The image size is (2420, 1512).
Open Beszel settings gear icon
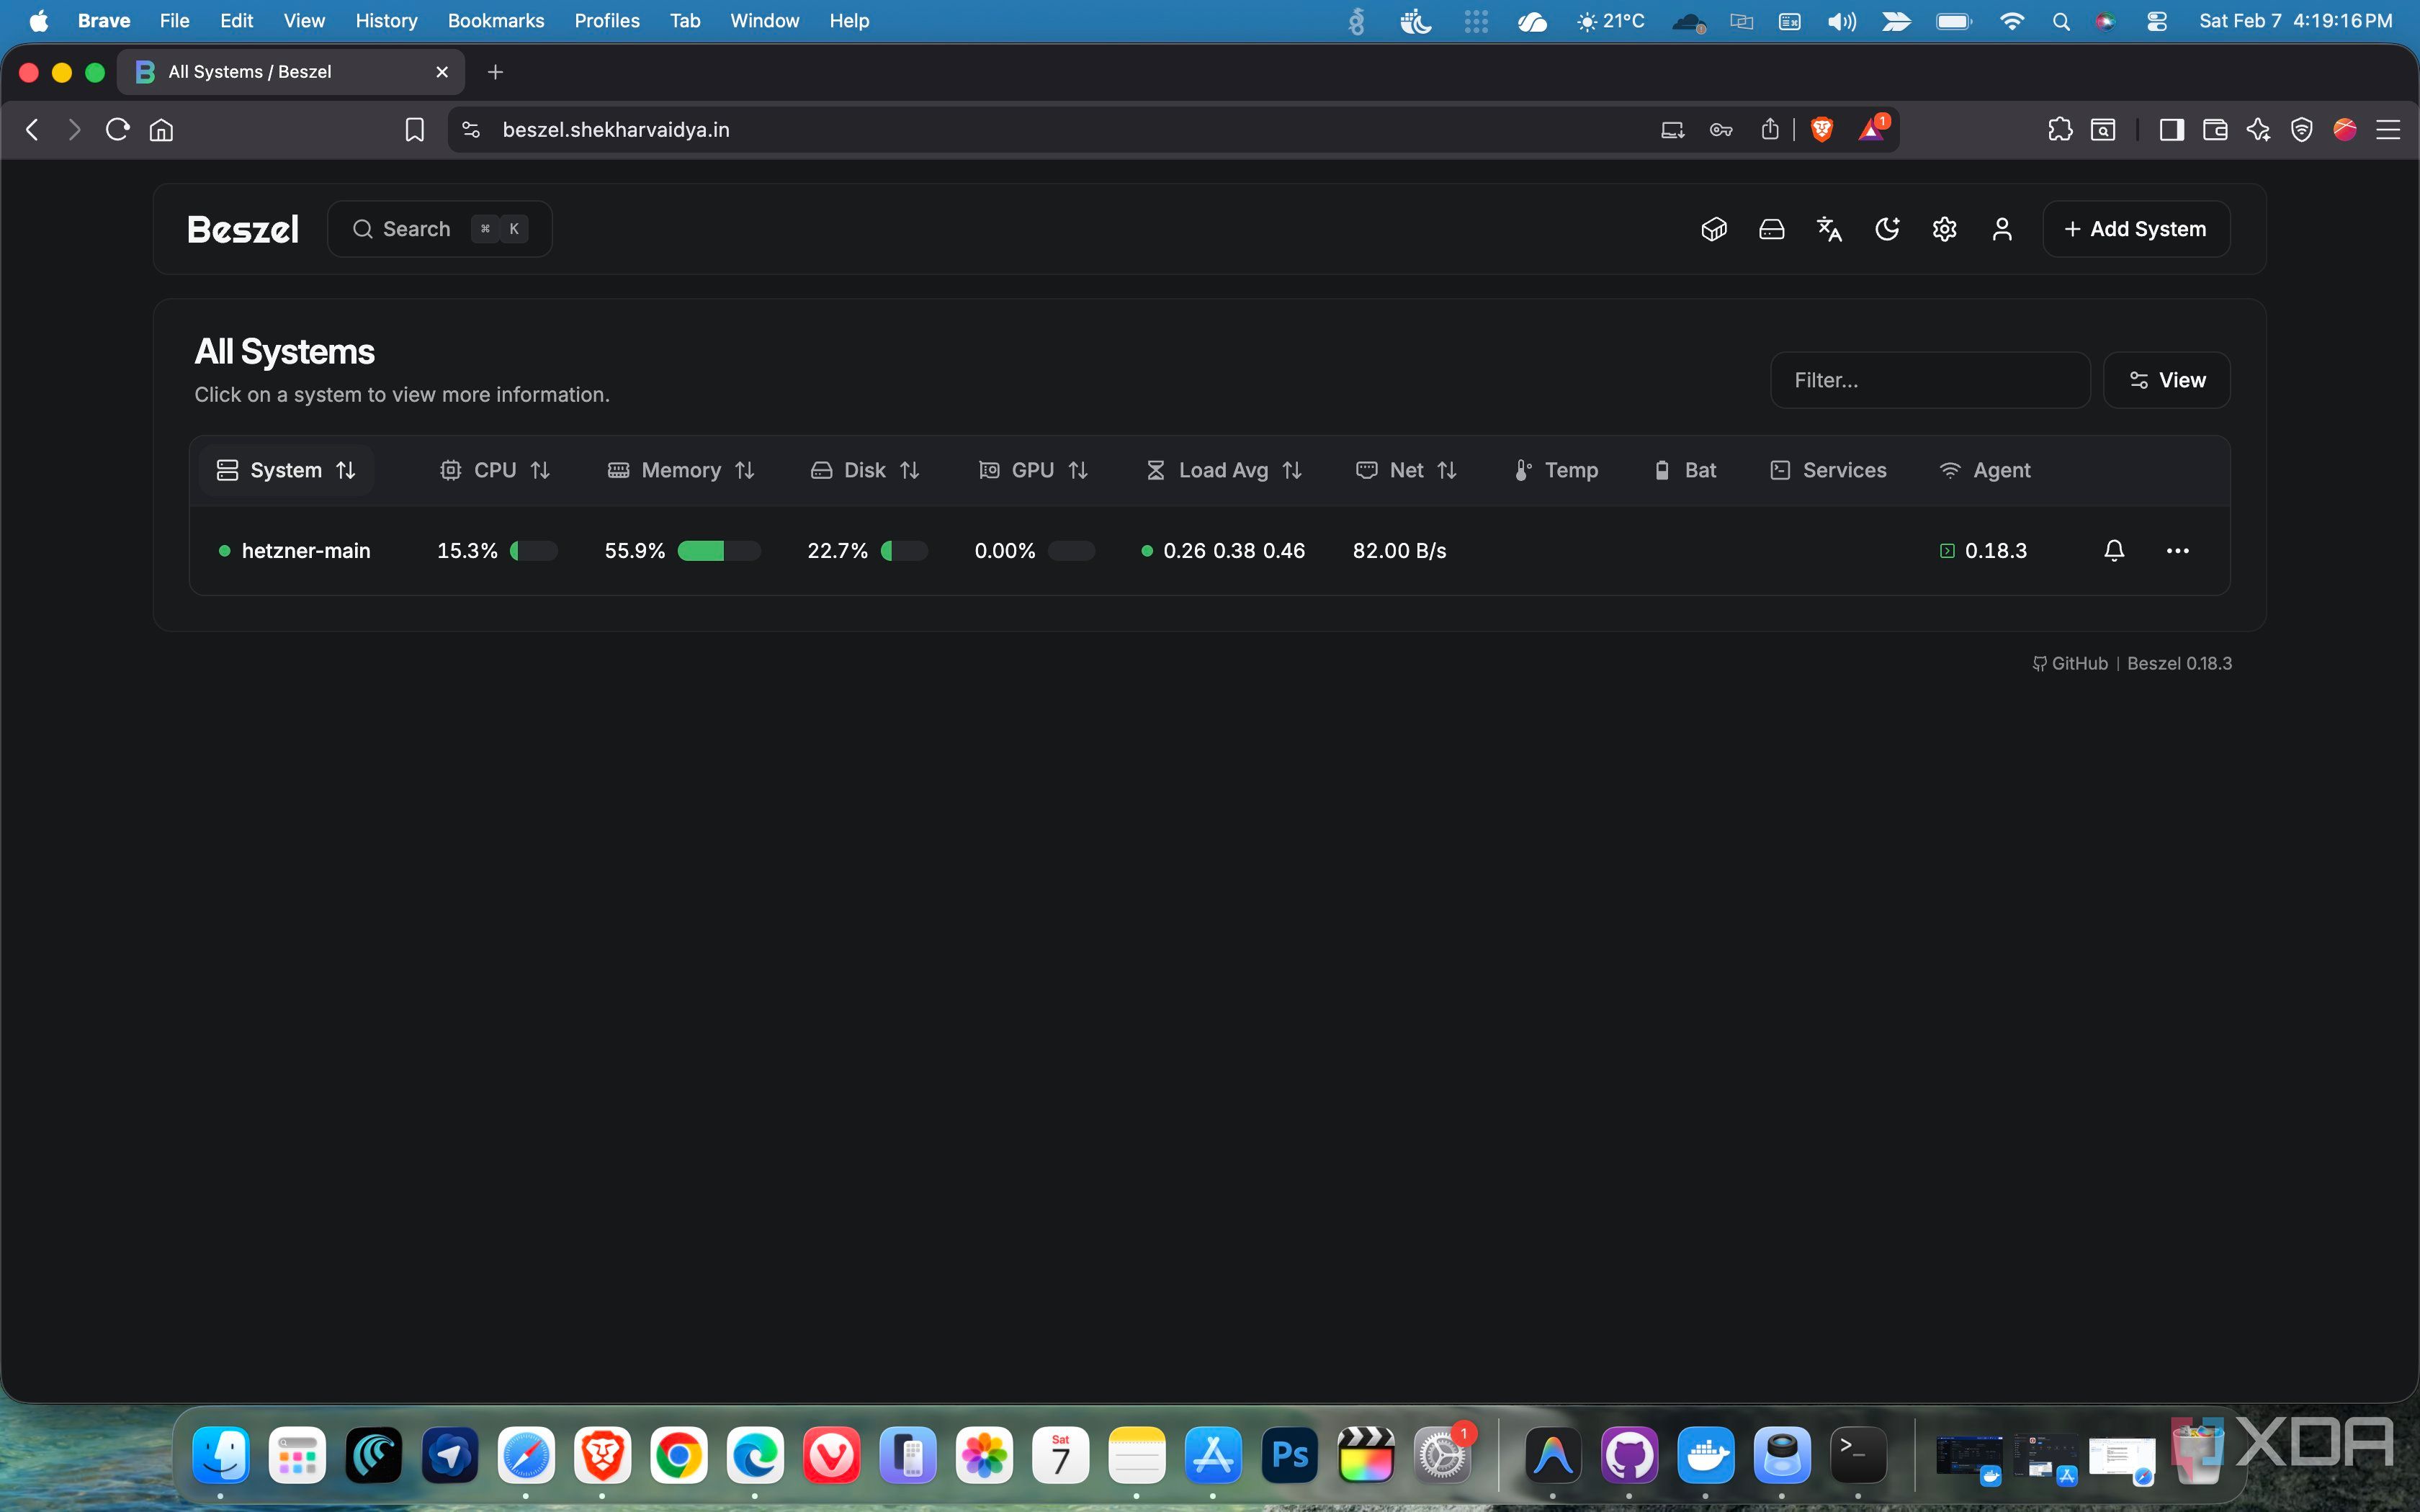1944,229
